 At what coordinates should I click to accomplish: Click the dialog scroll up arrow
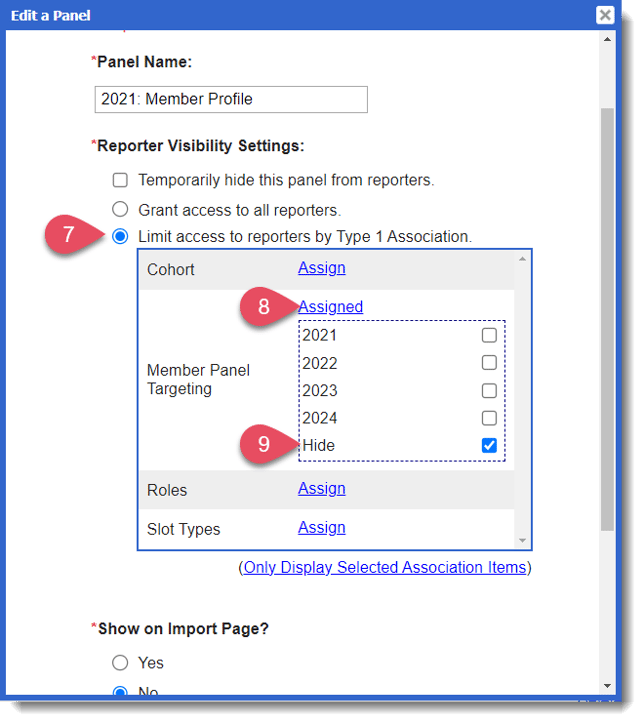coord(607,40)
